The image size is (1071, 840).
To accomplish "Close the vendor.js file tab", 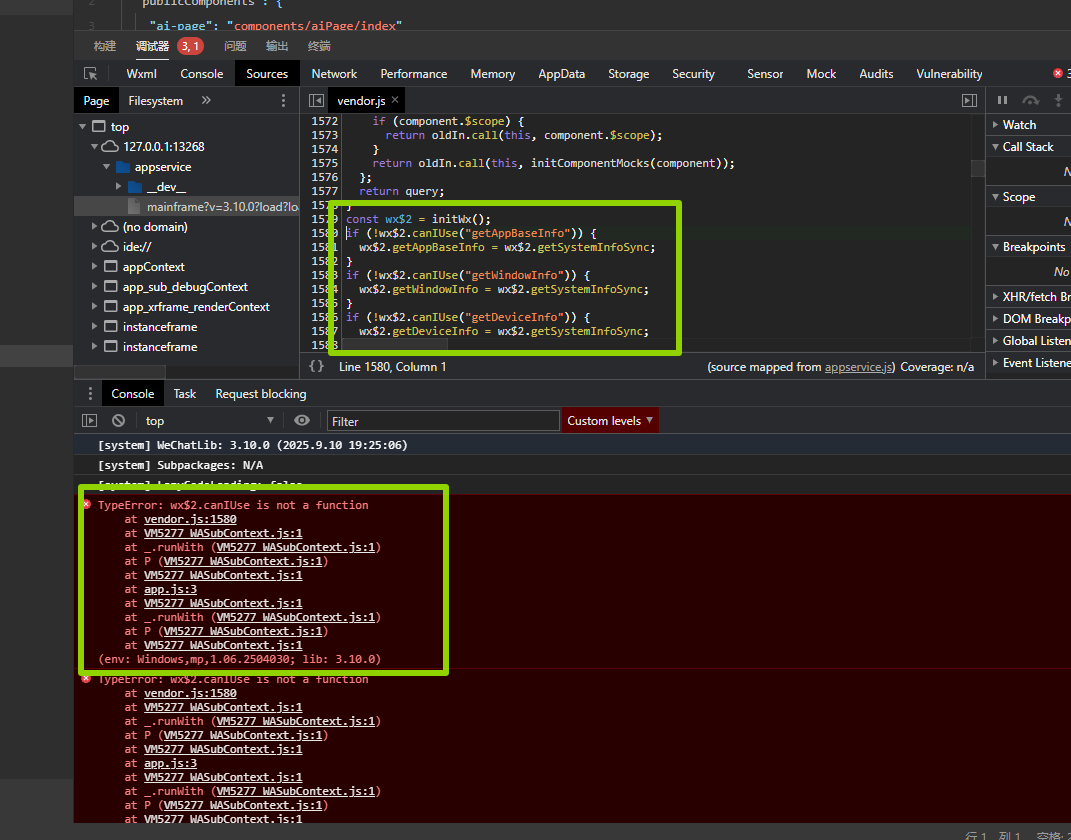I will tap(395, 100).
